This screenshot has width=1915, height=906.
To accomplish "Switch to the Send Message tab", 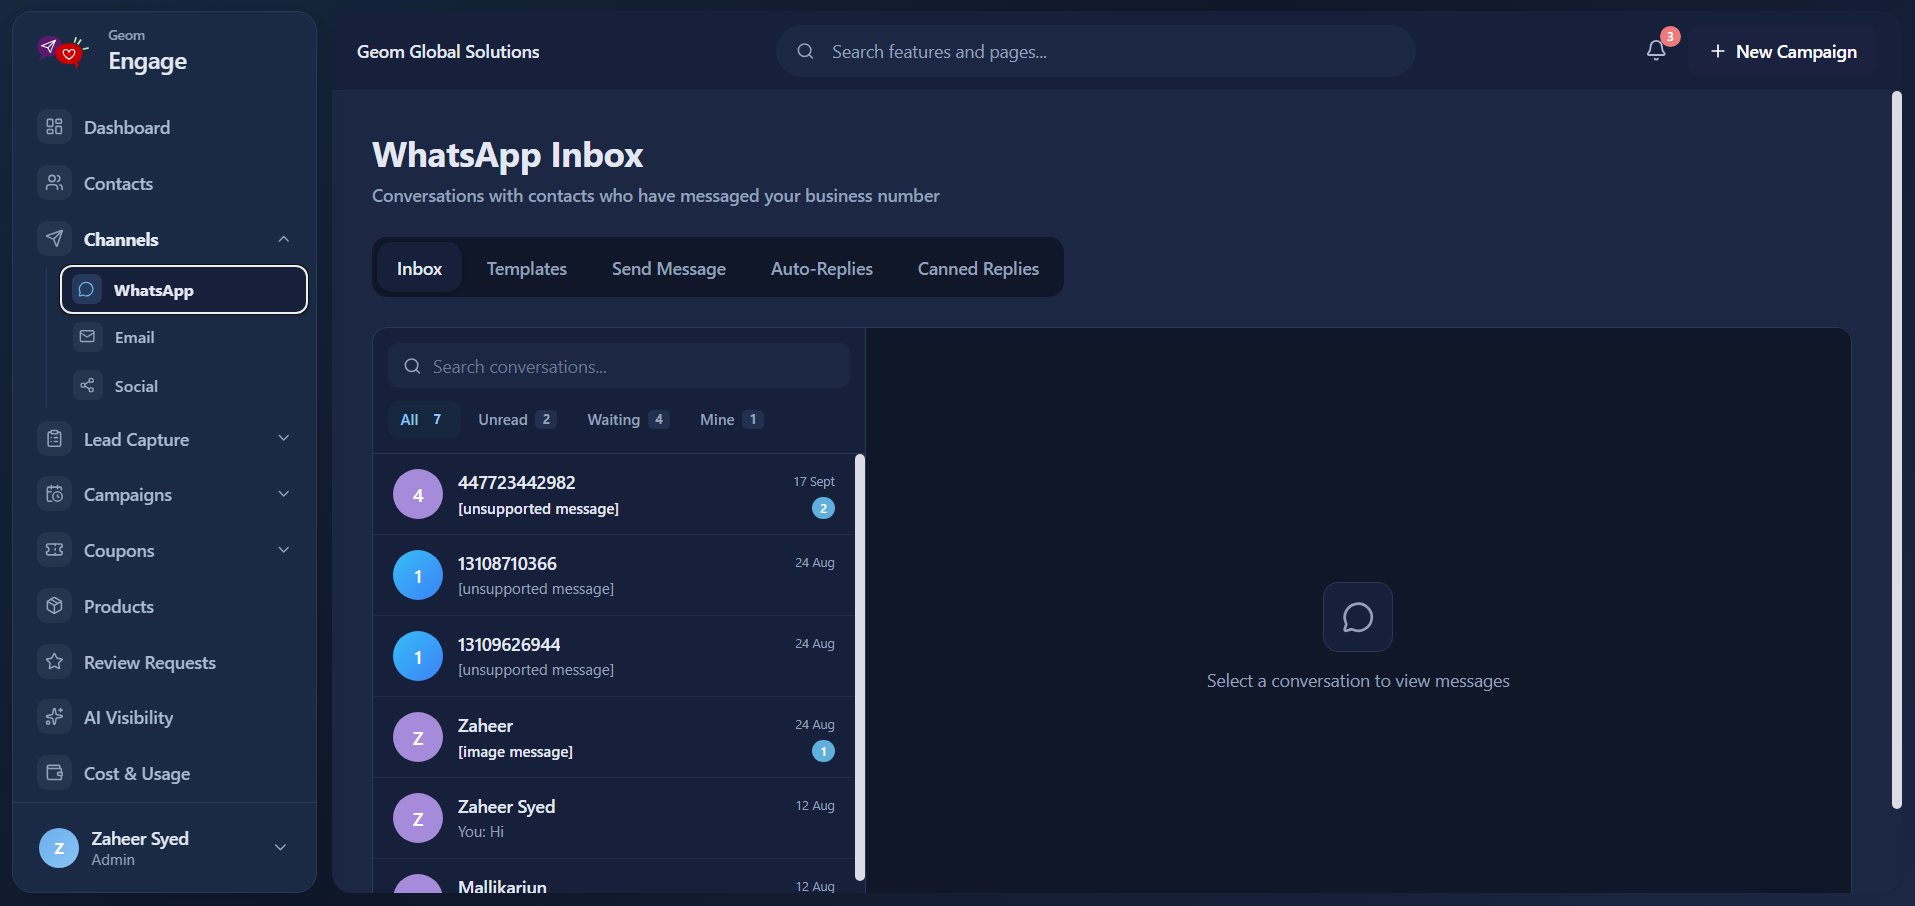I will (x=669, y=268).
